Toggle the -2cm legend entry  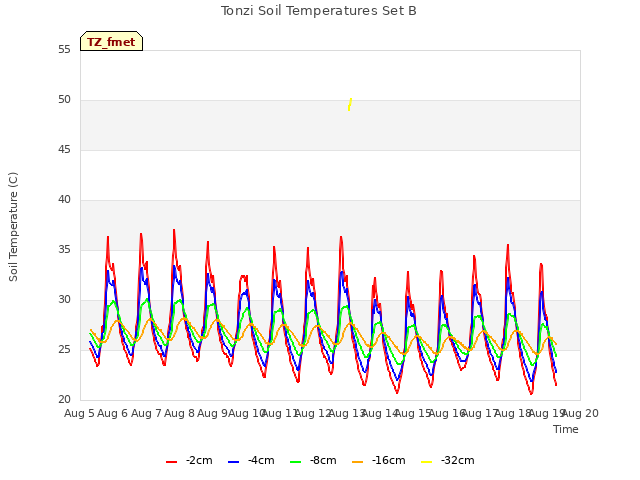tap(189, 461)
